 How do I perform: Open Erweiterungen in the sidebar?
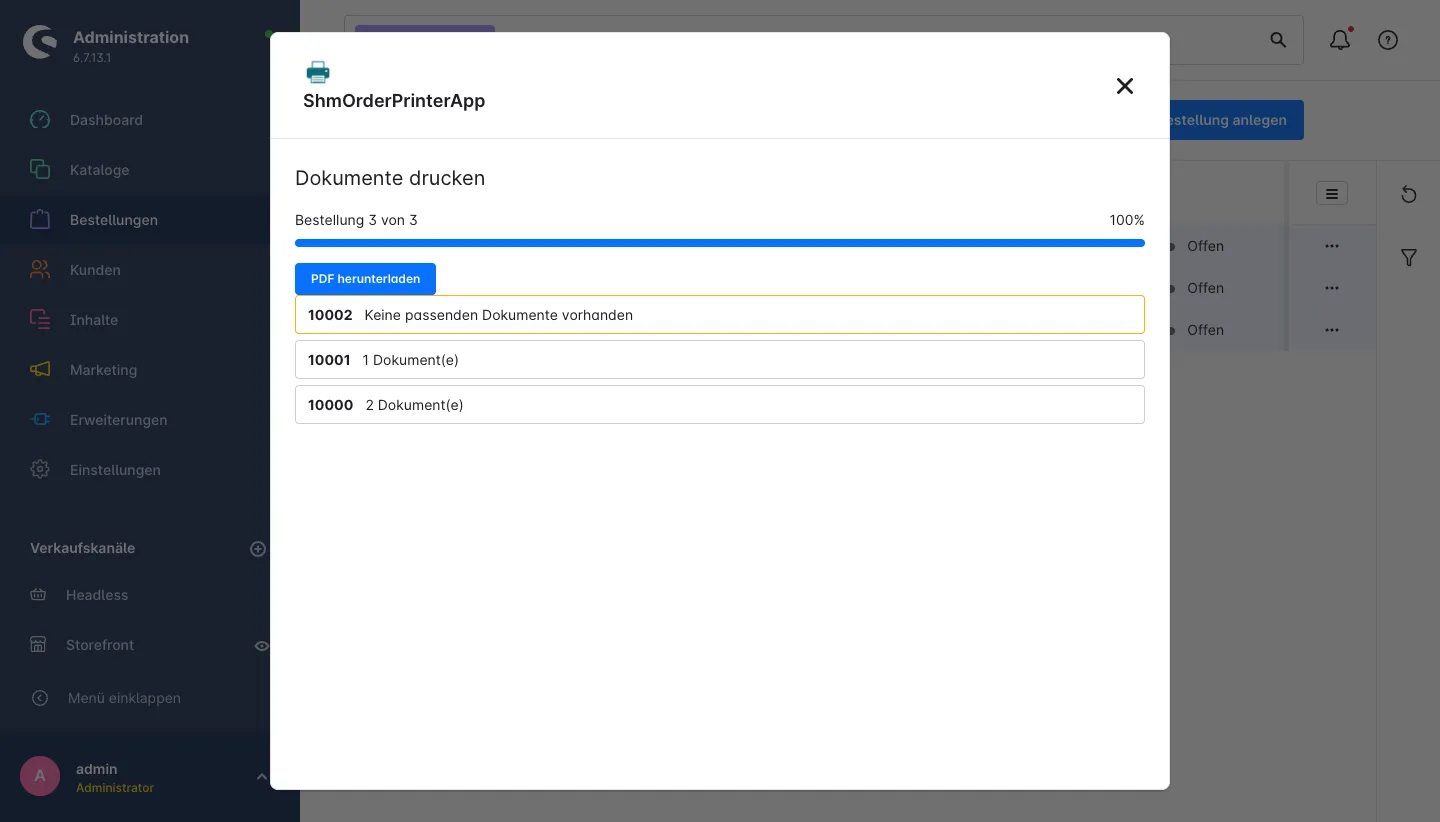coord(118,420)
